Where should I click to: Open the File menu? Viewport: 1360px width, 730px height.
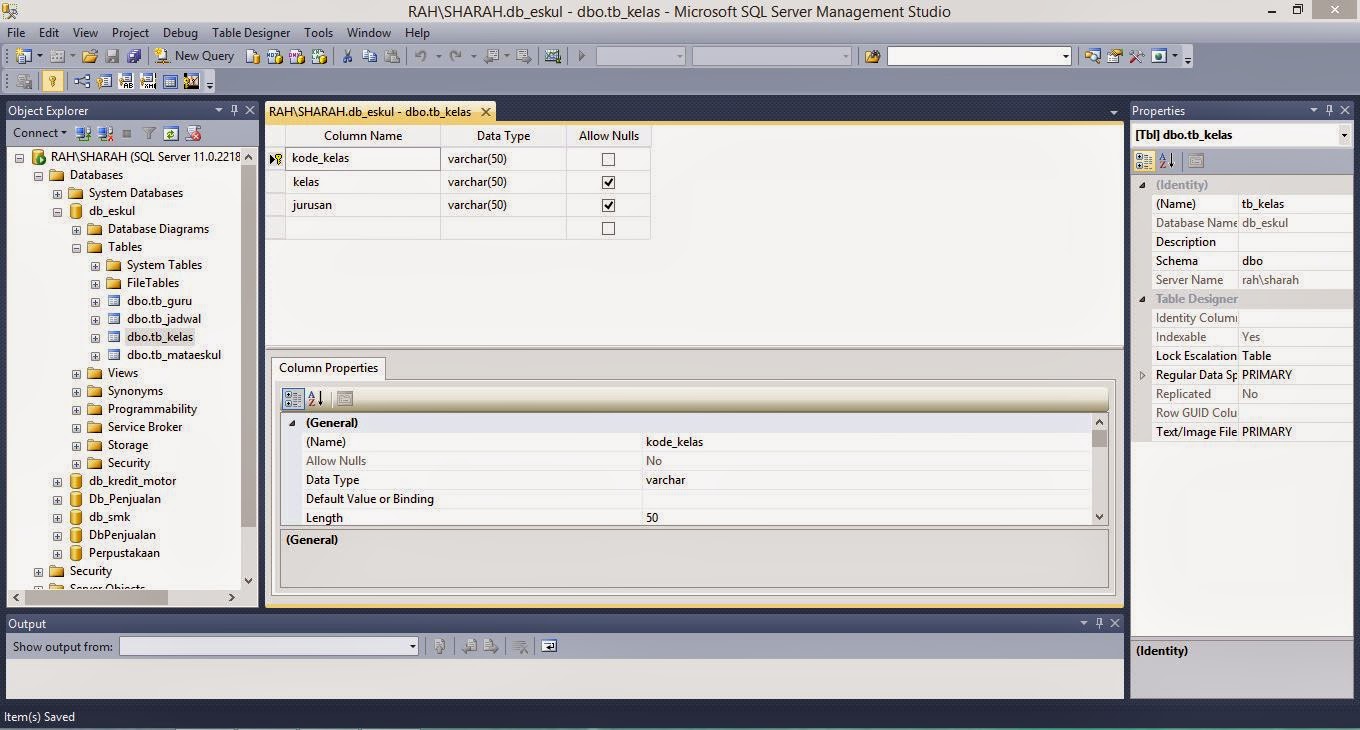coord(16,32)
